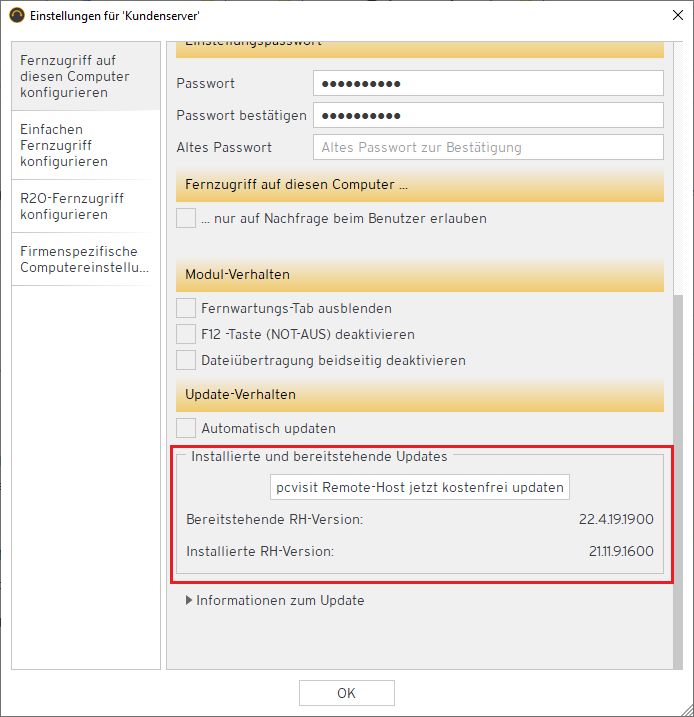The width and height of the screenshot is (694, 717).
Task: Click the pcvisit app icon in title bar
Action: 17,15
